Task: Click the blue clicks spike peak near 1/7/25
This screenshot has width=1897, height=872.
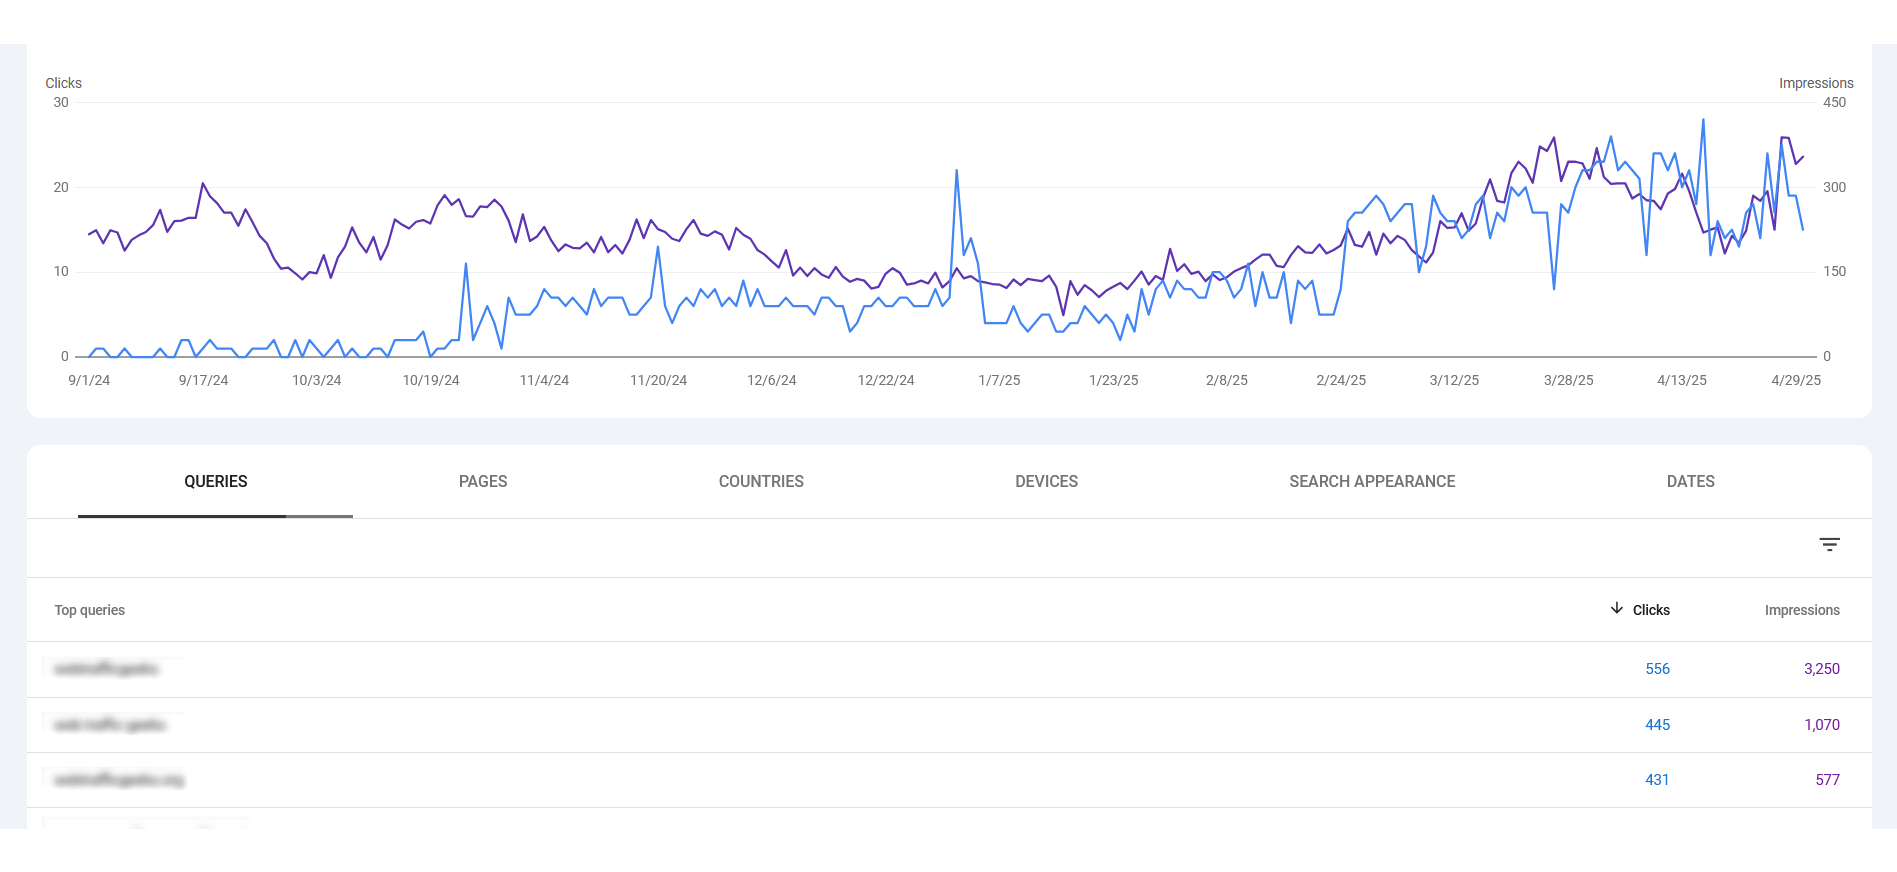Action: (957, 171)
